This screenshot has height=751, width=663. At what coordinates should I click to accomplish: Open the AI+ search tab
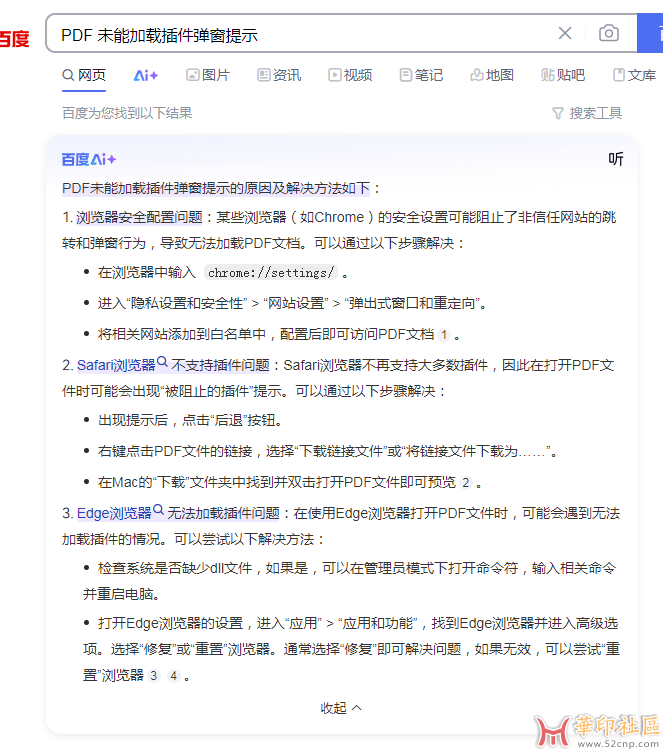(146, 75)
